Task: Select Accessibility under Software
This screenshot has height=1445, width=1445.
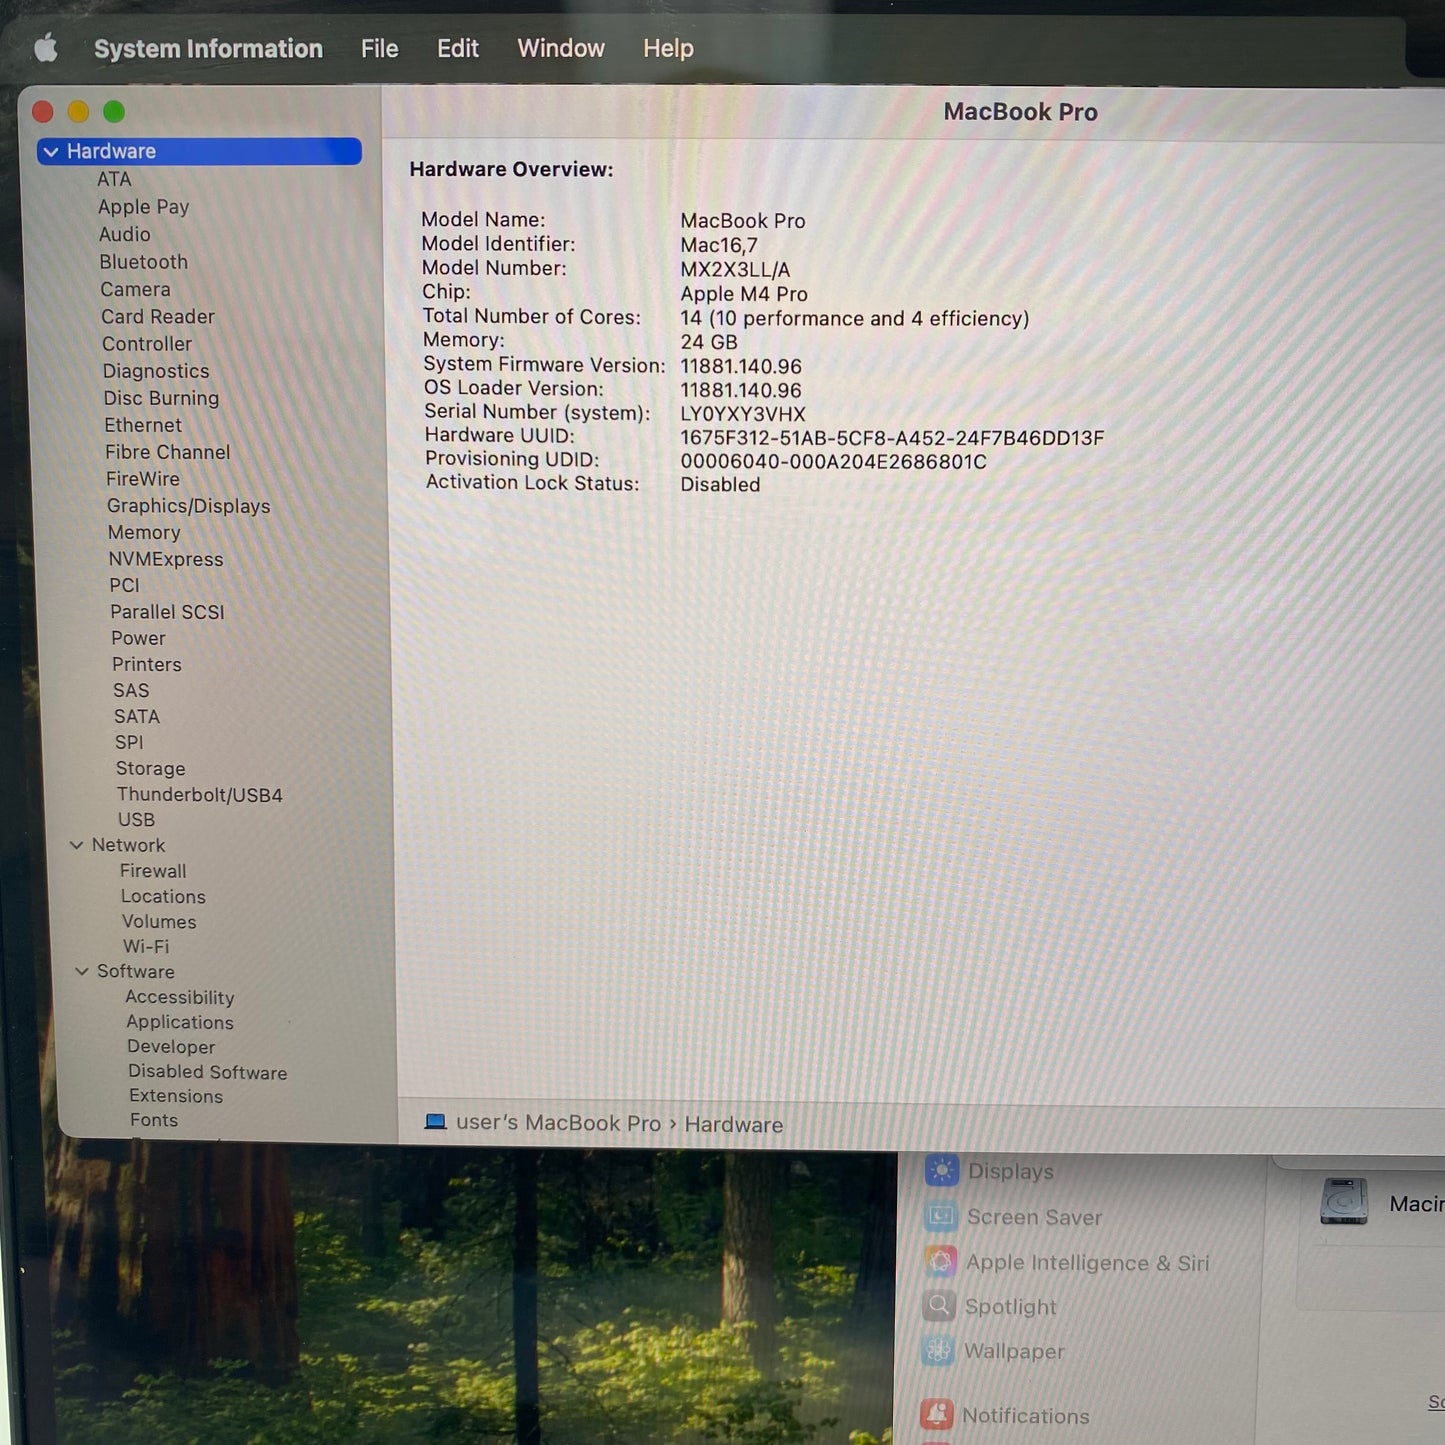Action: 180,997
